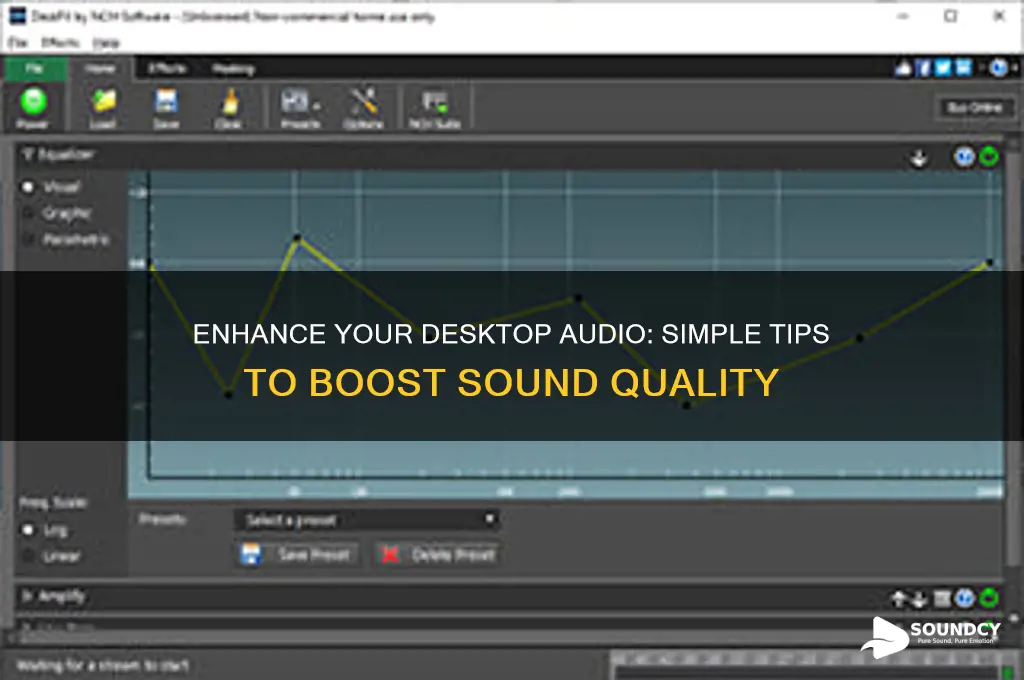Click the Save disk icon in toolbar

click(166, 101)
